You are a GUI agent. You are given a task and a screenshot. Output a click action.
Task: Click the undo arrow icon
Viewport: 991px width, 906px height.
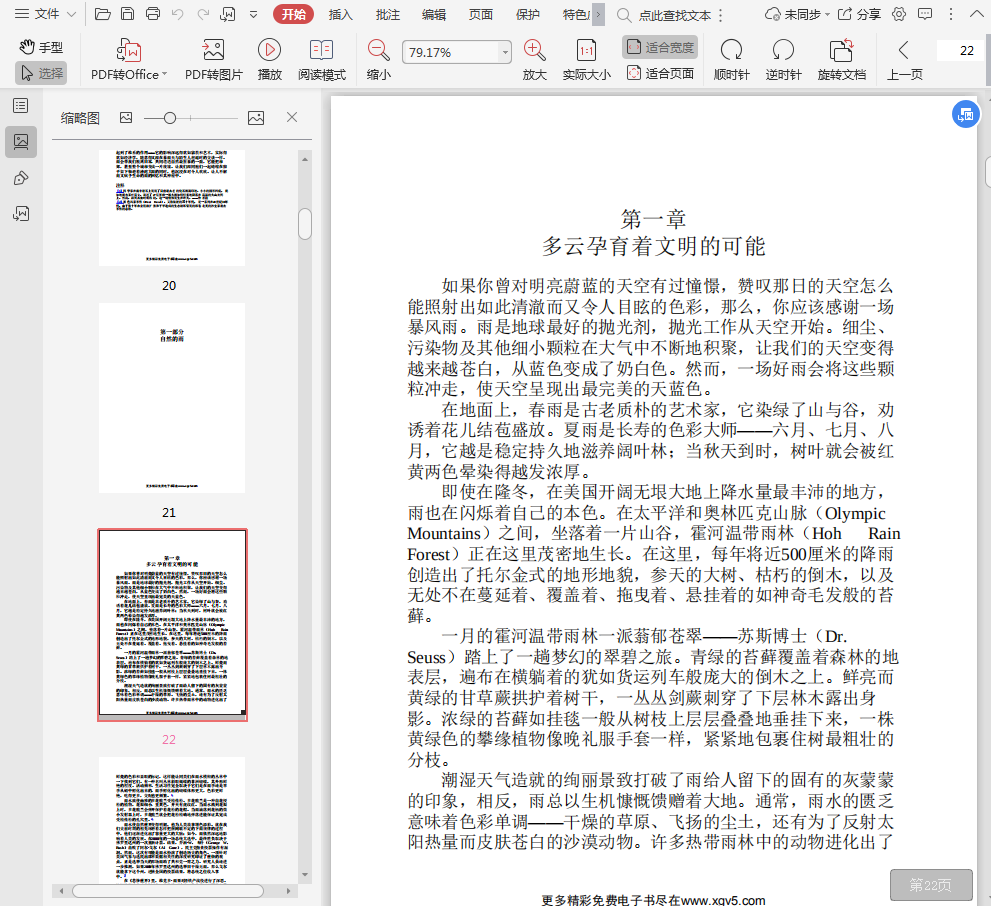[x=178, y=14]
